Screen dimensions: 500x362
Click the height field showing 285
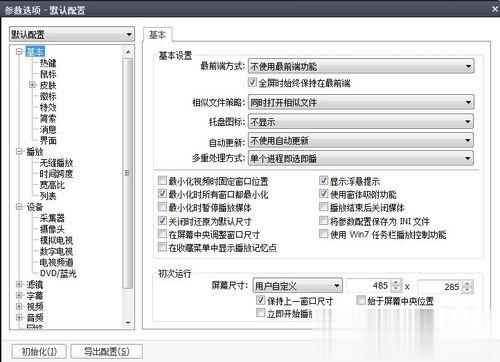tap(439, 286)
